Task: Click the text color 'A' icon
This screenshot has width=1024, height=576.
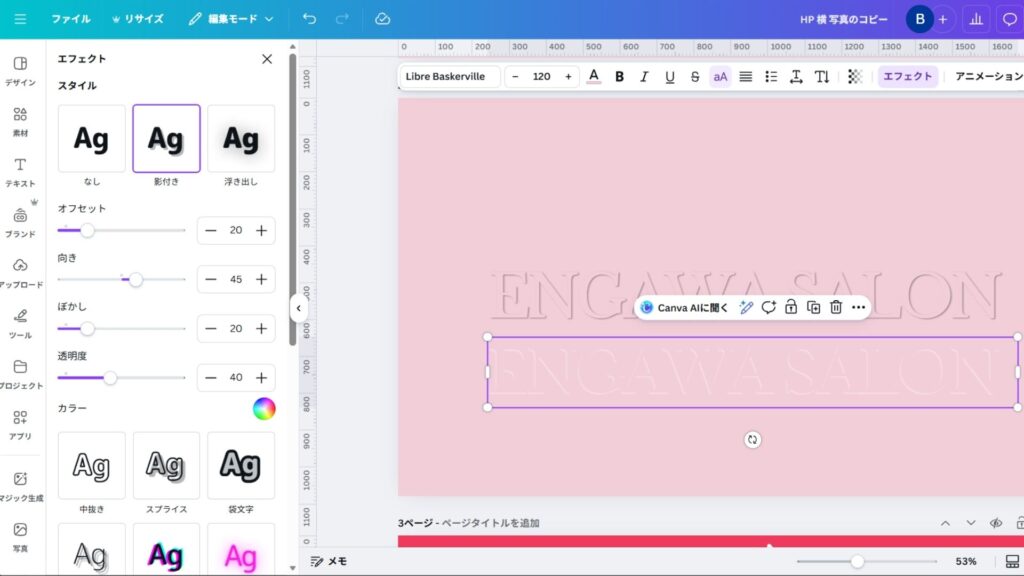Action: 594,77
